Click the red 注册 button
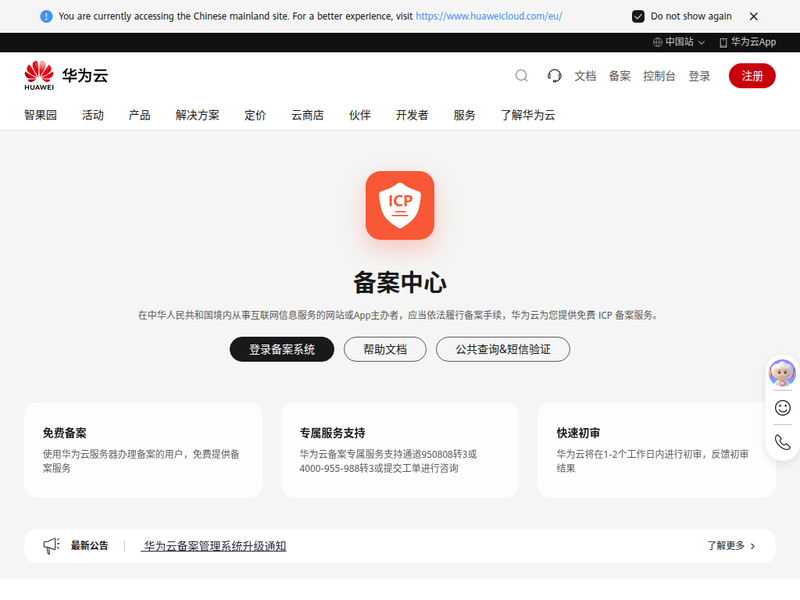This screenshot has height=600, width=800. pyautogui.click(x=752, y=76)
